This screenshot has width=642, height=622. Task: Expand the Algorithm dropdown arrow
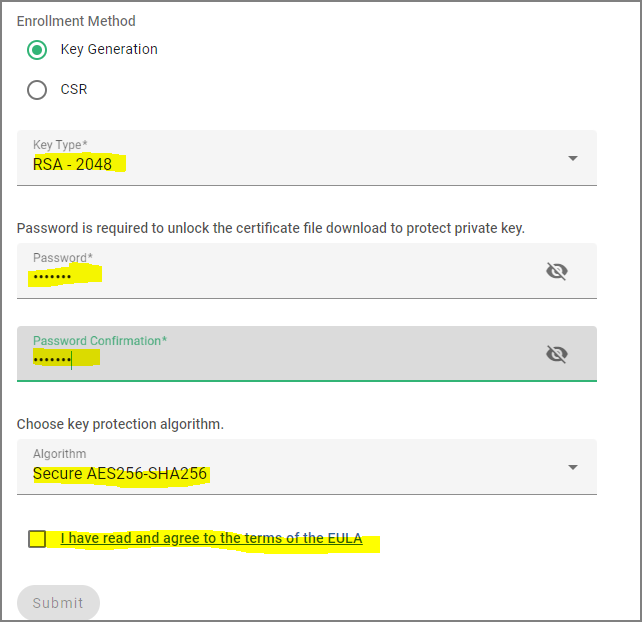tap(573, 467)
